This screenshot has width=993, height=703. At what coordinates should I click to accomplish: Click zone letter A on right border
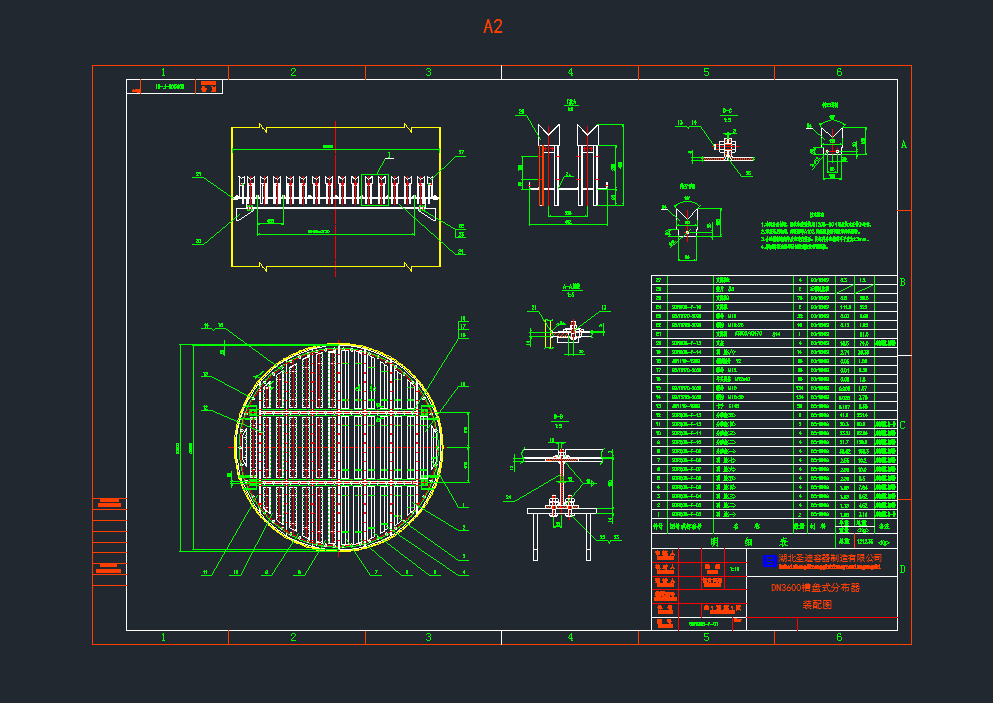click(903, 145)
